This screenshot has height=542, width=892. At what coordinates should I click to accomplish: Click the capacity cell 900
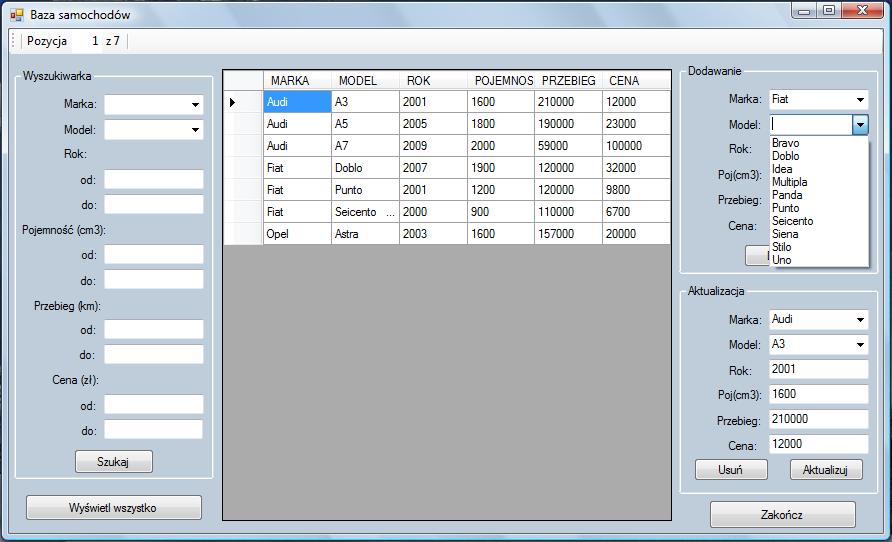(501, 212)
